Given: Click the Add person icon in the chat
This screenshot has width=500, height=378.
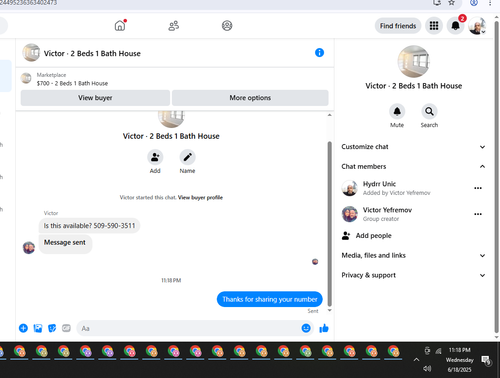Looking at the screenshot, I should point(155,157).
